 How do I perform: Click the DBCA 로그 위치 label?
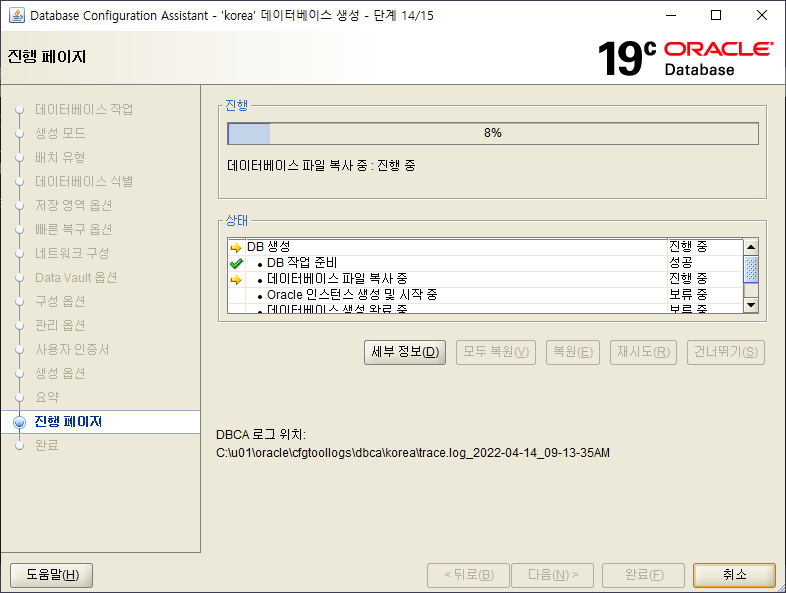261,435
